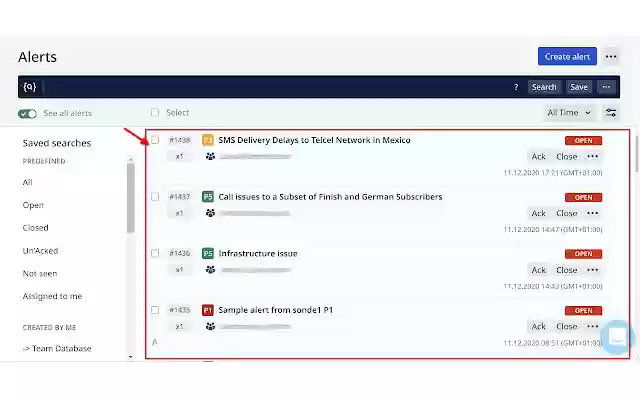
Task: Open the All Time dropdown
Action: 569,113
